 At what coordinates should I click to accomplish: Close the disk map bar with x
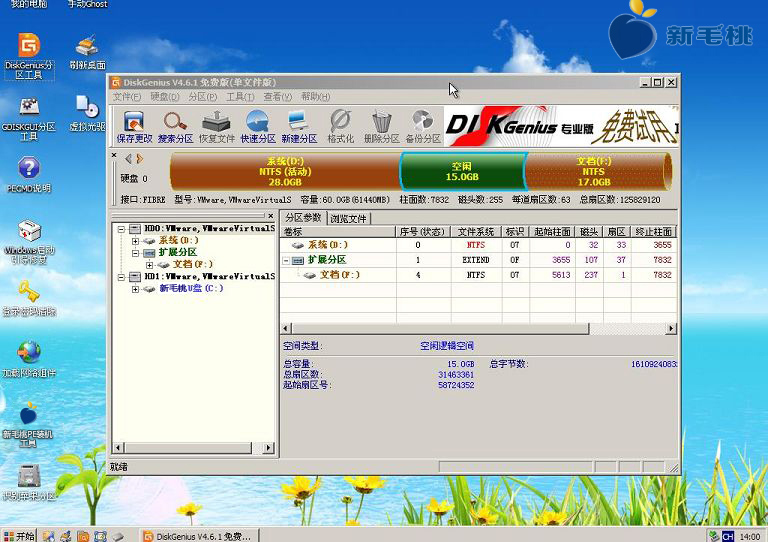point(114,155)
